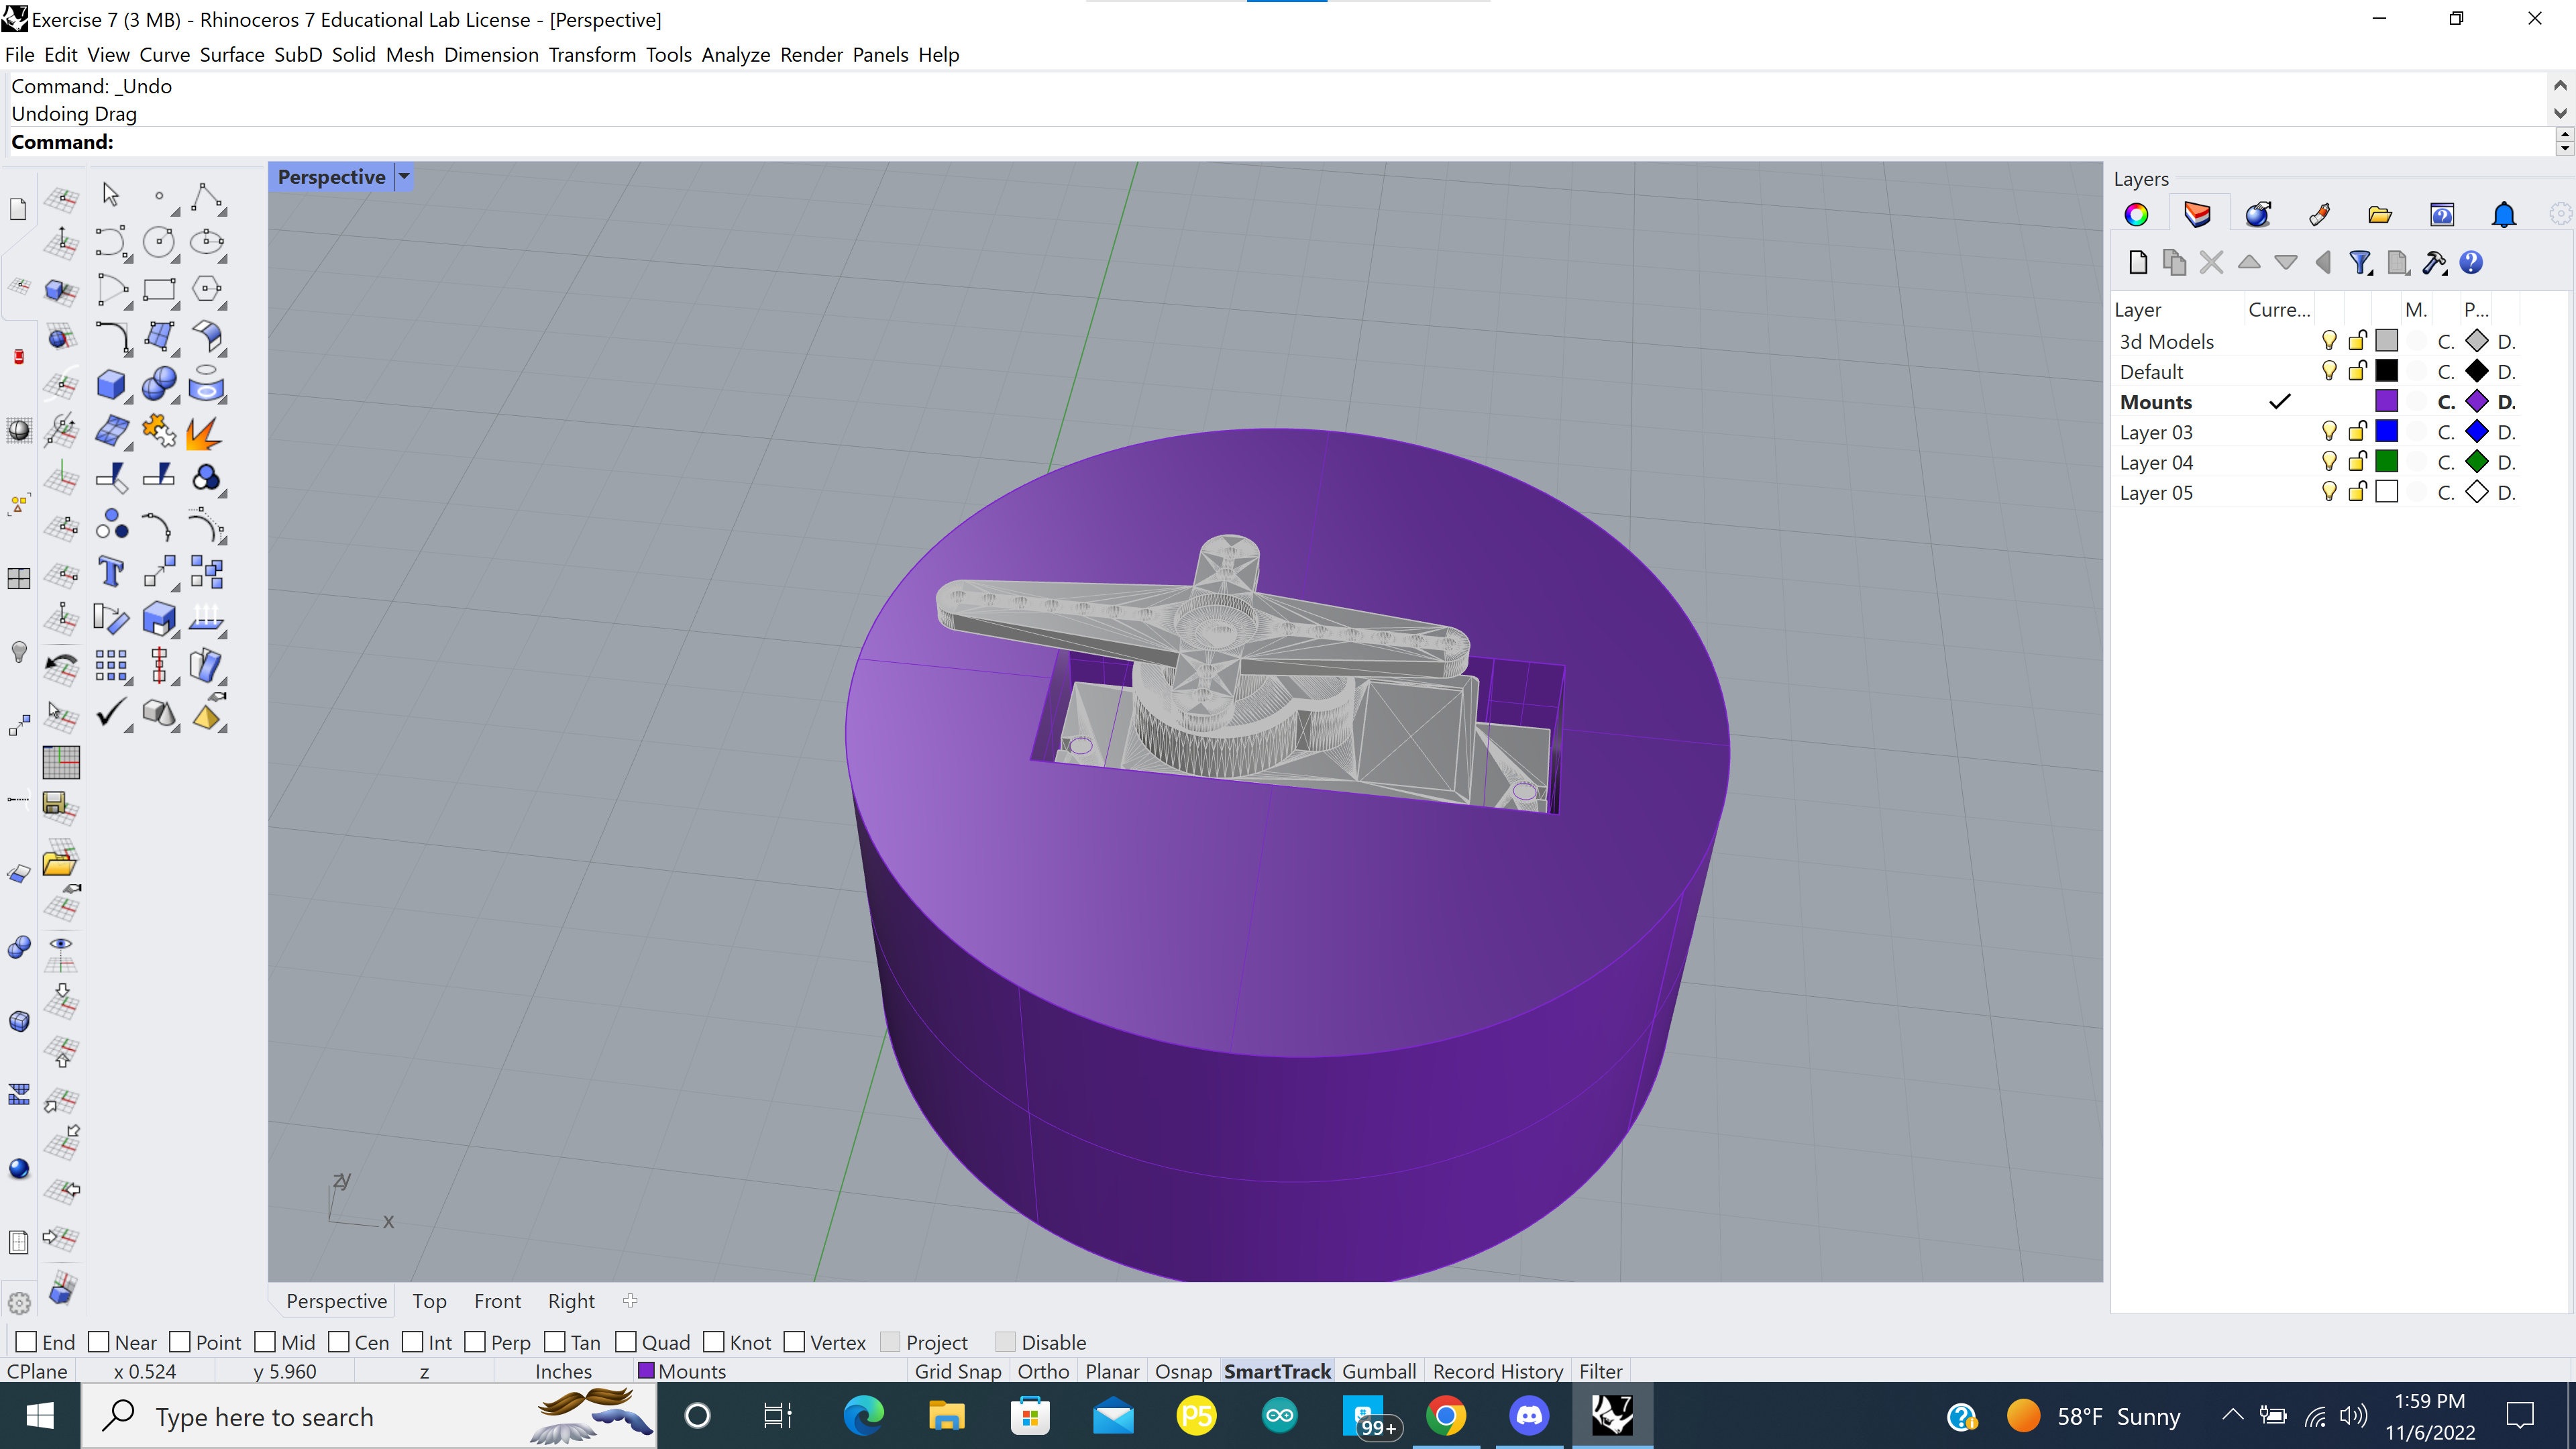The width and height of the screenshot is (2576, 1449).
Task: Open the Boolean union spheres tool
Action: [x=159, y=384]
